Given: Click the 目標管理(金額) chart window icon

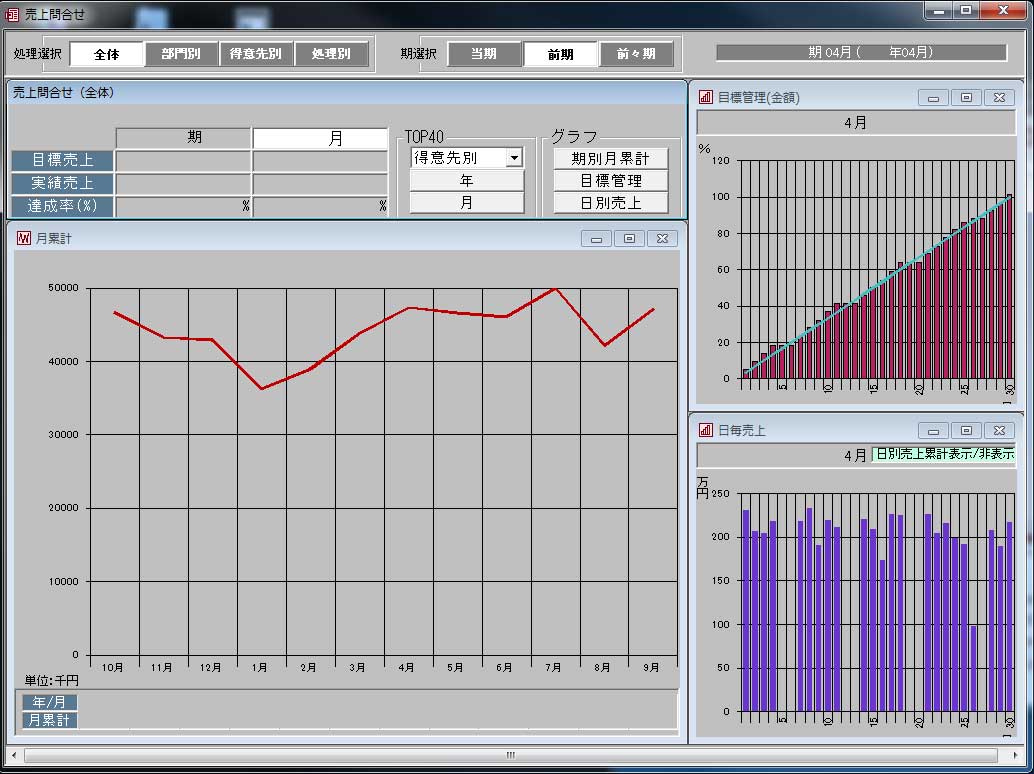Looking at the screenshot, I should click(706, 98).
